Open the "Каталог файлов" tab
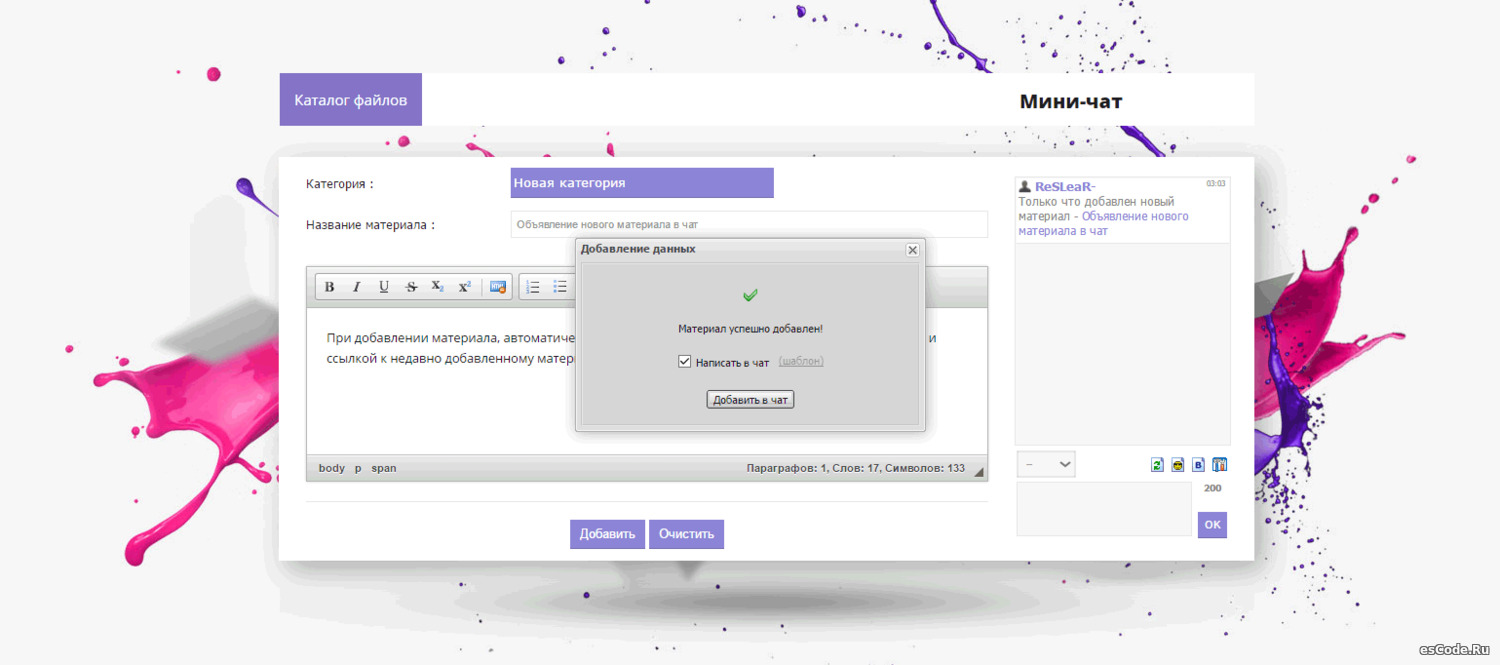The height and width of the screenshot is (665, 1500). coord(351,100)
